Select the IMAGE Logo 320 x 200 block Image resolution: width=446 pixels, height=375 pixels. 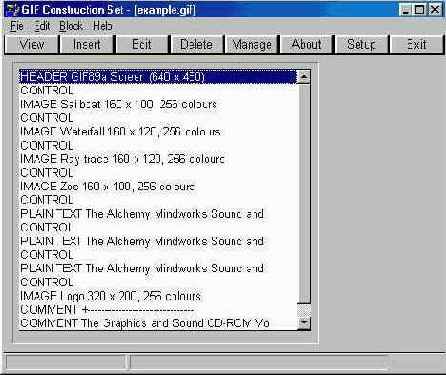click(x=157, y=296)
